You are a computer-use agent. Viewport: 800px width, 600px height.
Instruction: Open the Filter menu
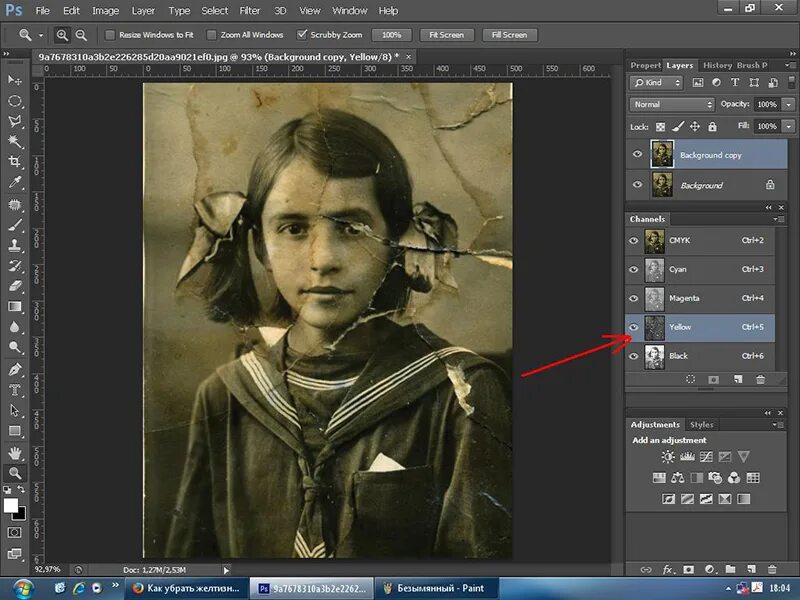click(x=247, y=11)
